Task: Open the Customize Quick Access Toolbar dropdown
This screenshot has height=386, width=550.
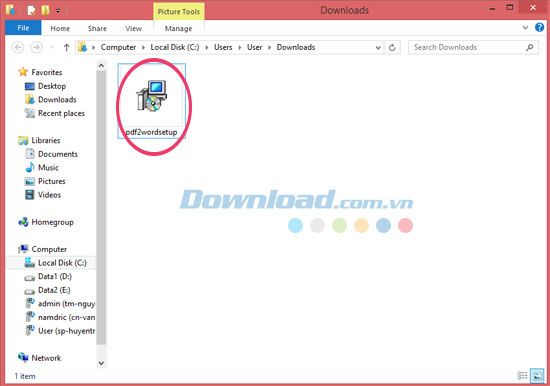Action: pyautogui.click(x=58, y=12)
